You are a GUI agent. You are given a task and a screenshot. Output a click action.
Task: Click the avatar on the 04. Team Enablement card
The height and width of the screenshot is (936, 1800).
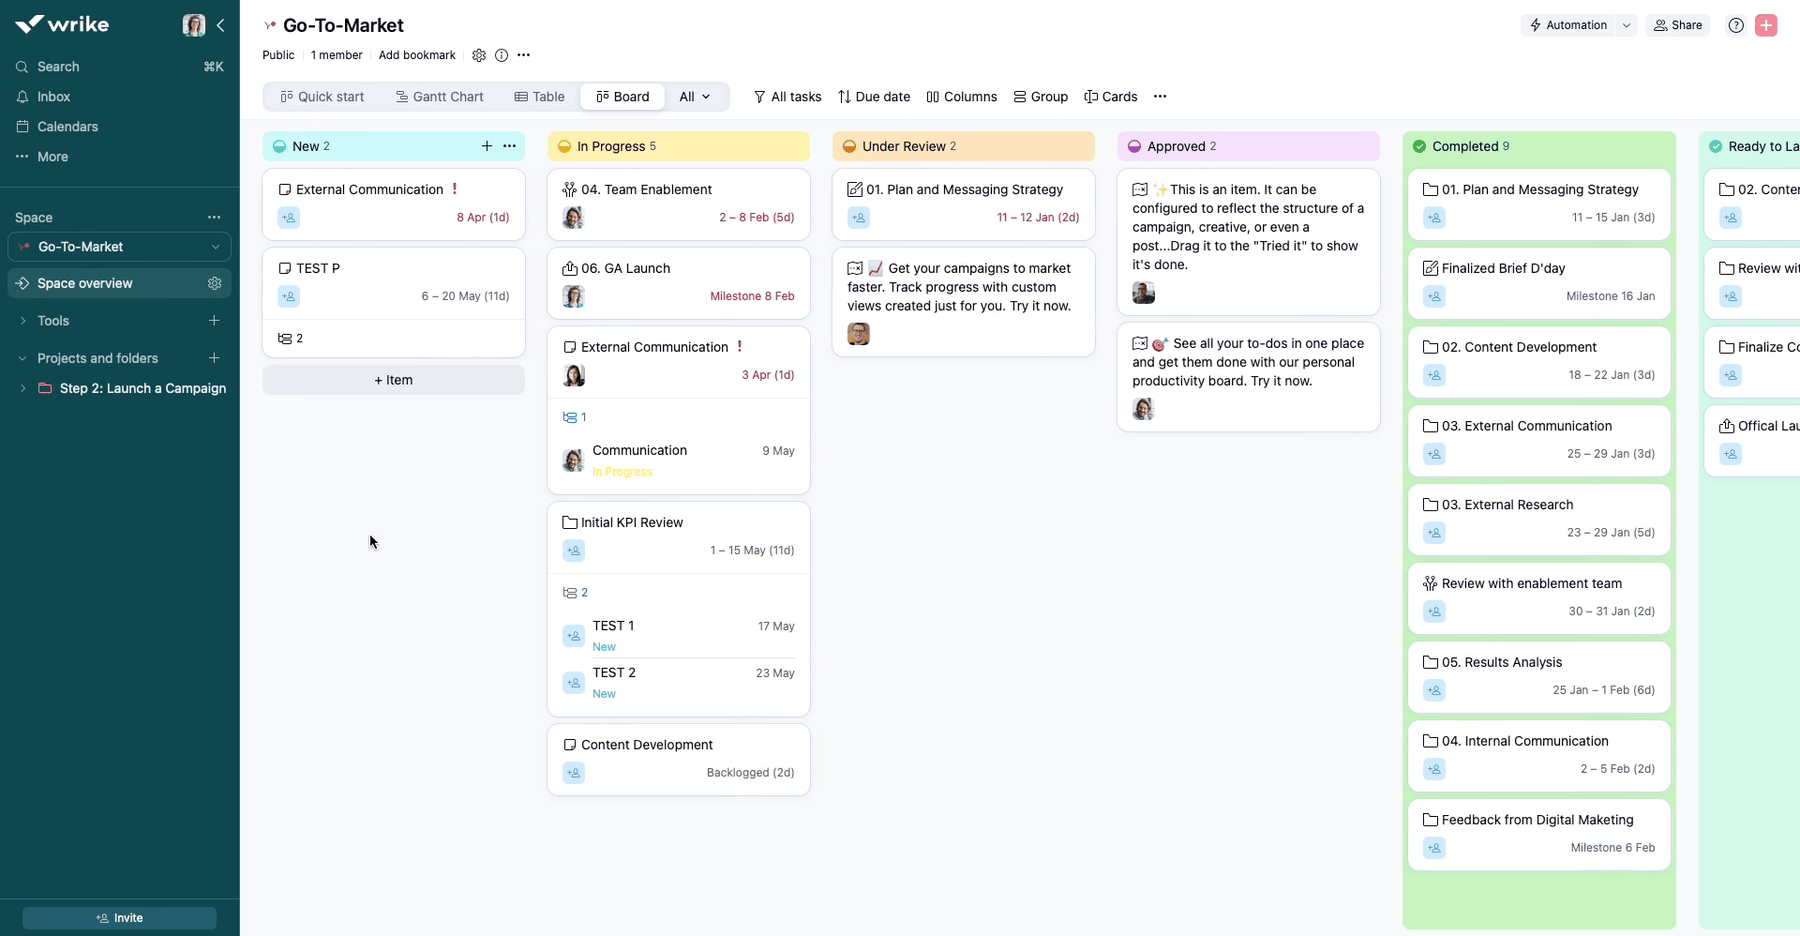[x=573, y=217]
